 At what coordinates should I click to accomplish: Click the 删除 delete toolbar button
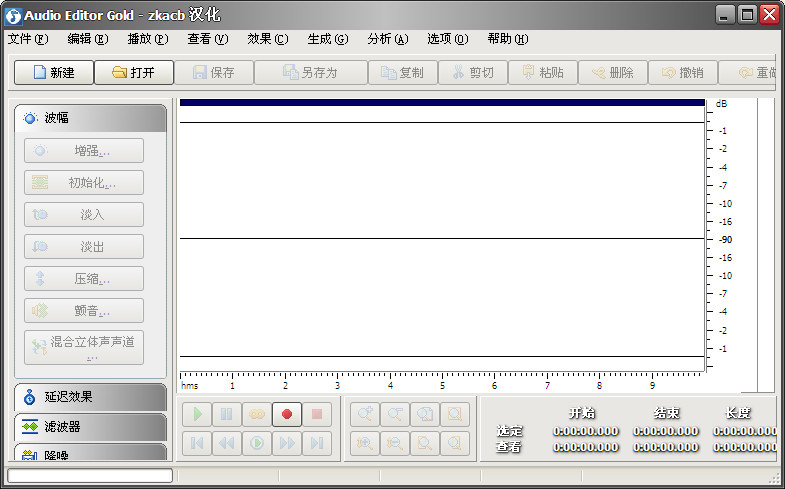click(613, 73)
